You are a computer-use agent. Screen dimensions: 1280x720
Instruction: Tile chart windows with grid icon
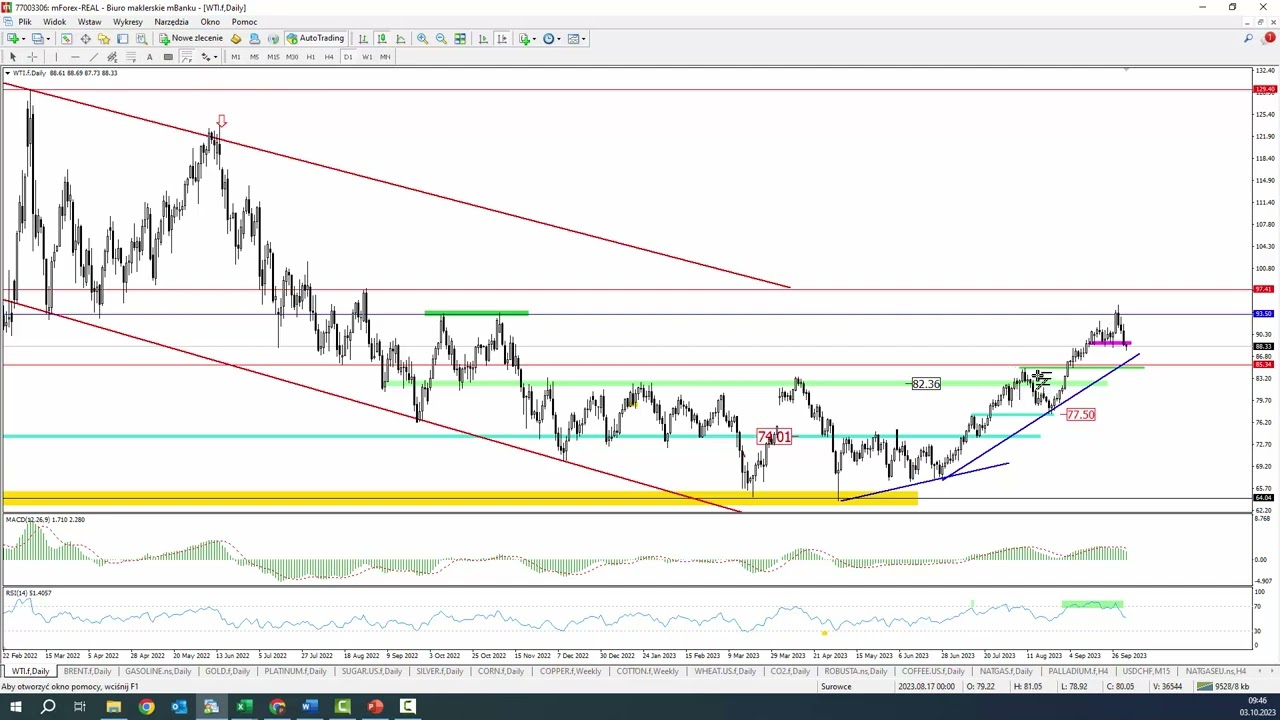pos(460,39)
